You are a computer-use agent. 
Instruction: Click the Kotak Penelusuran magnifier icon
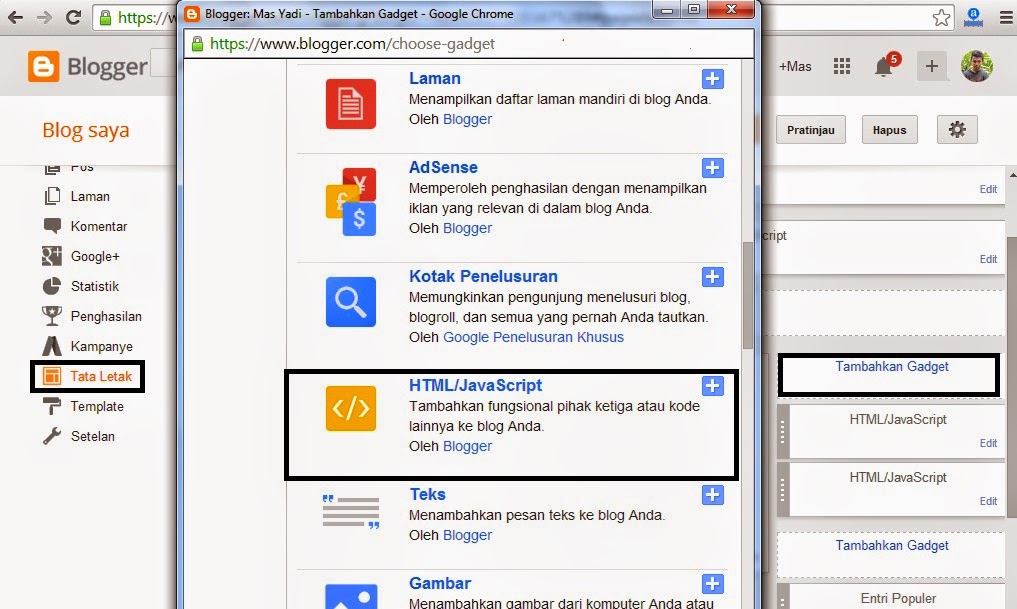coord(350,302)
